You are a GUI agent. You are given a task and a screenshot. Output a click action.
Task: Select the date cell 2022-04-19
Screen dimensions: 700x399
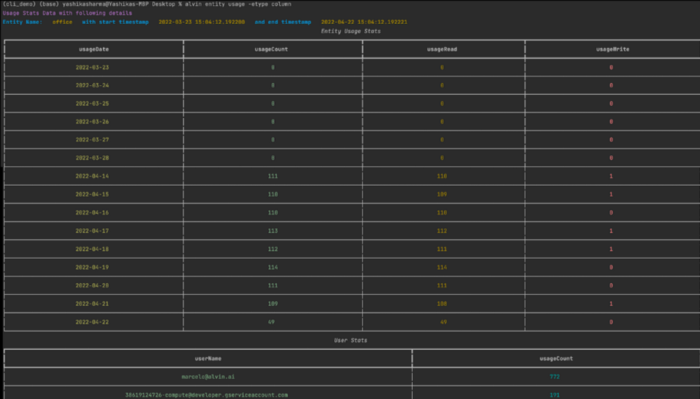point(92,268)
